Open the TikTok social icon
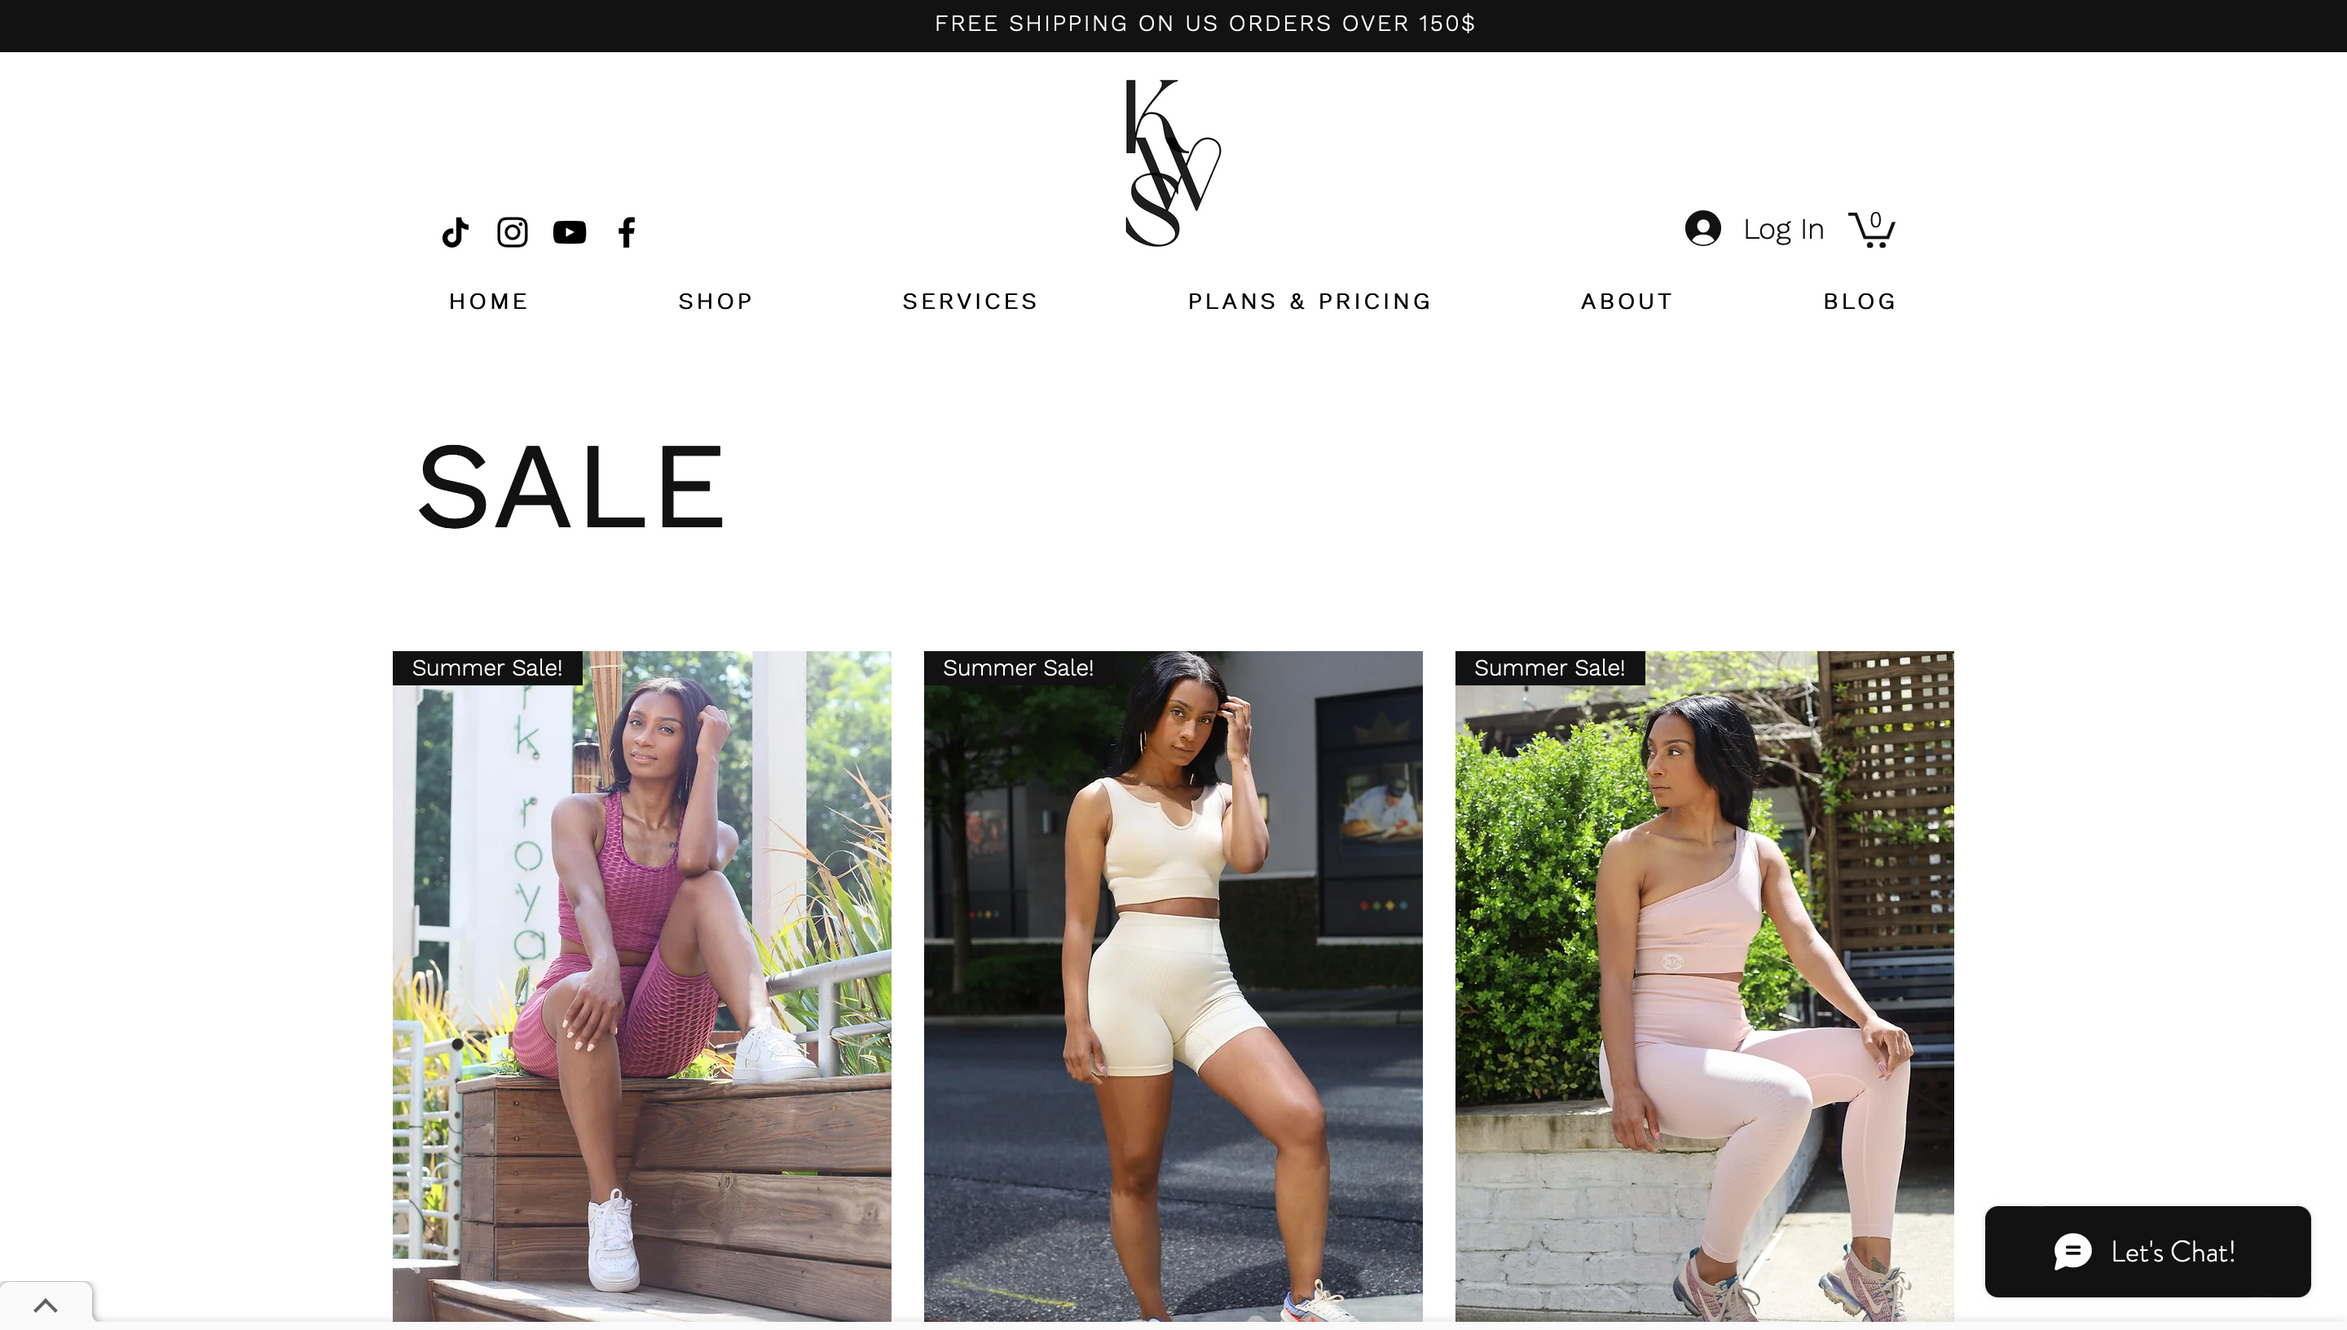 (455, 232)
